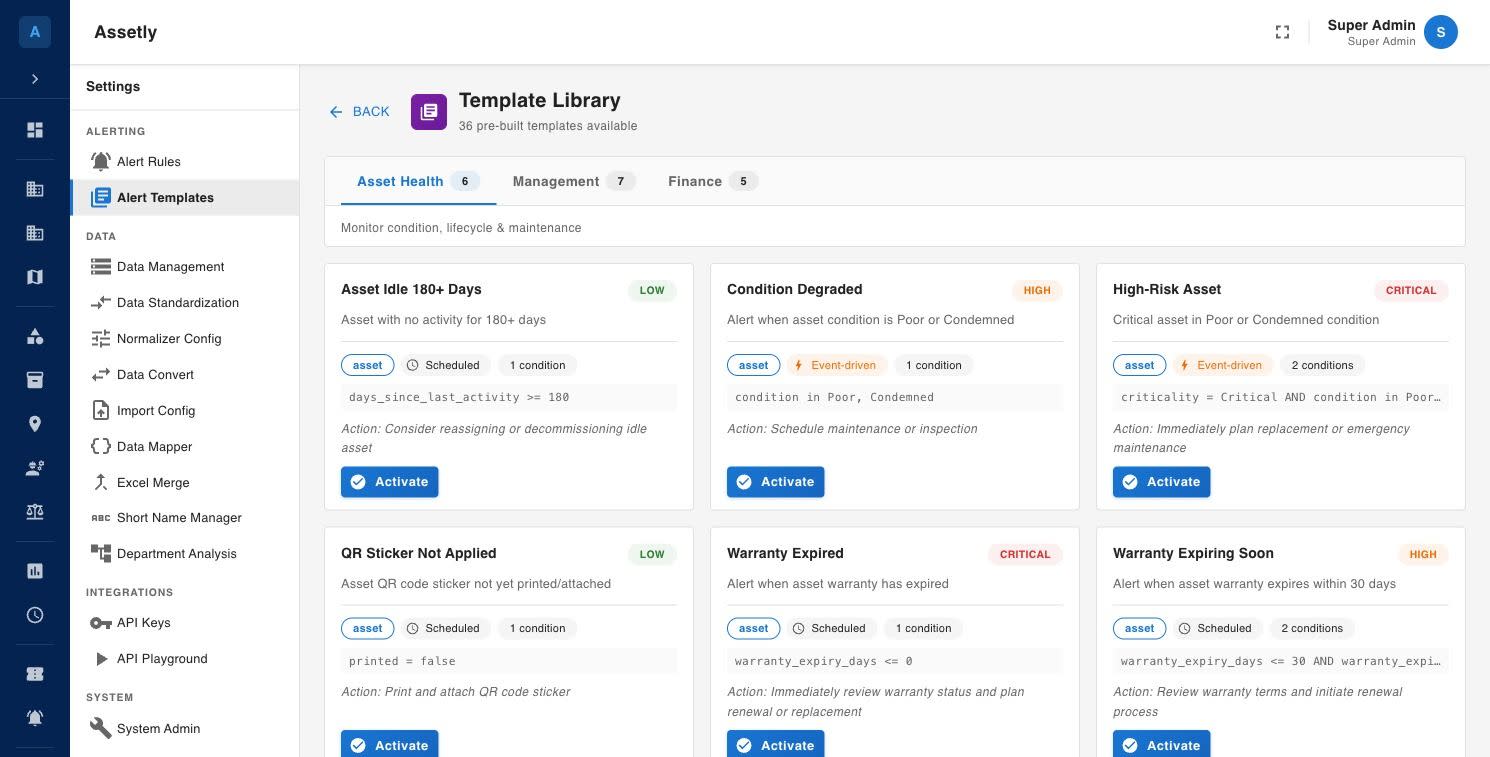The width and height of the screenshot is (1490, 757).
Task: Open the bell notifications icon in the rail
Action: point(35,718)
